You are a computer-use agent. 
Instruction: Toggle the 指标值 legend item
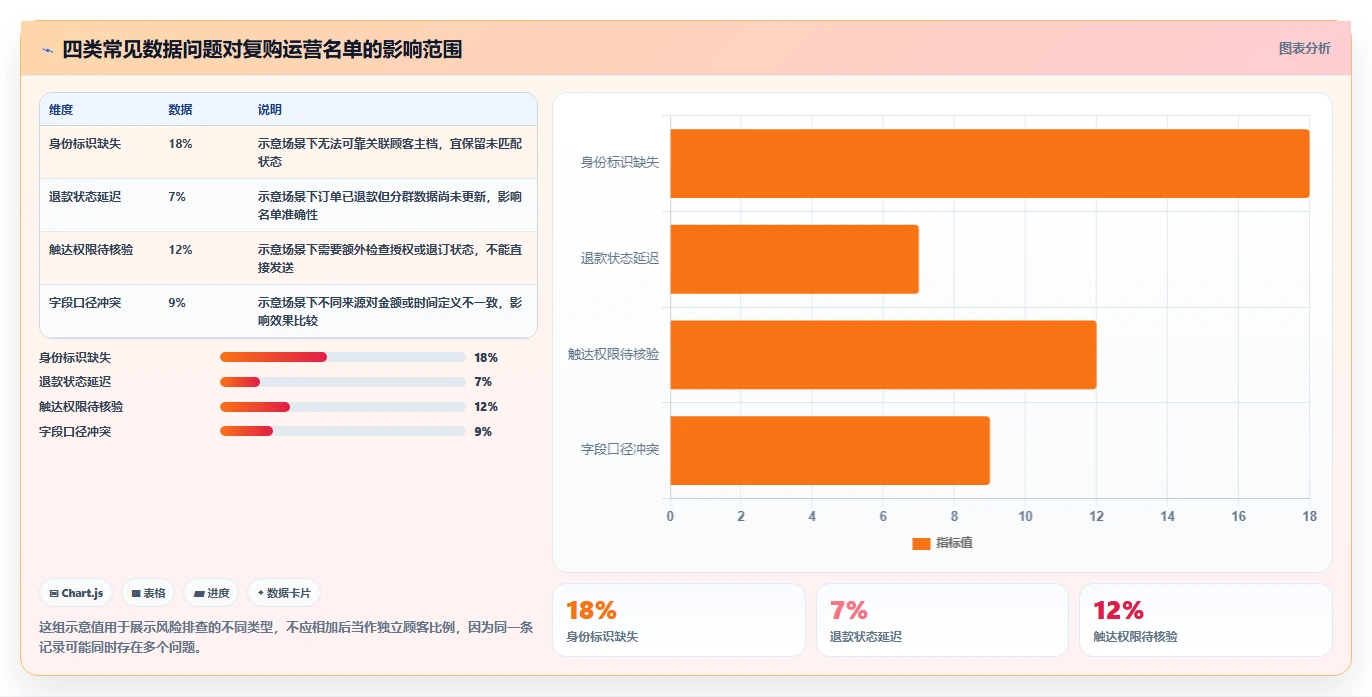(x=942, y=543)
